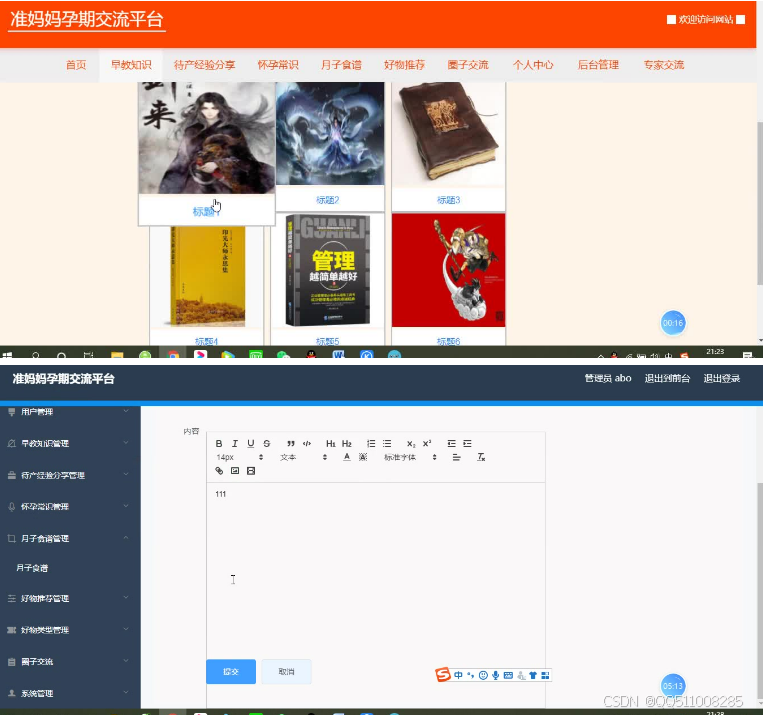Click the blue 提交 submit button
The width and height of the screenshot is (763, 715).
pyautogui.click(x=231, y=672)
